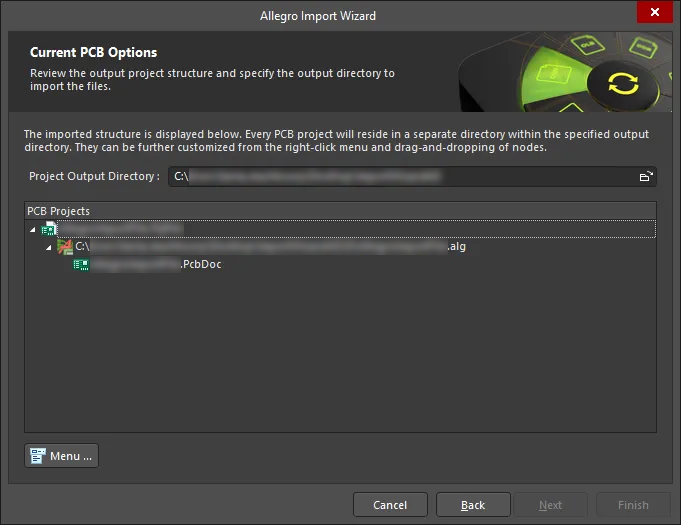Screen dimensions: 681x525
Task: Close the Allegro Import Wizard window
Action: pos(655,12)
